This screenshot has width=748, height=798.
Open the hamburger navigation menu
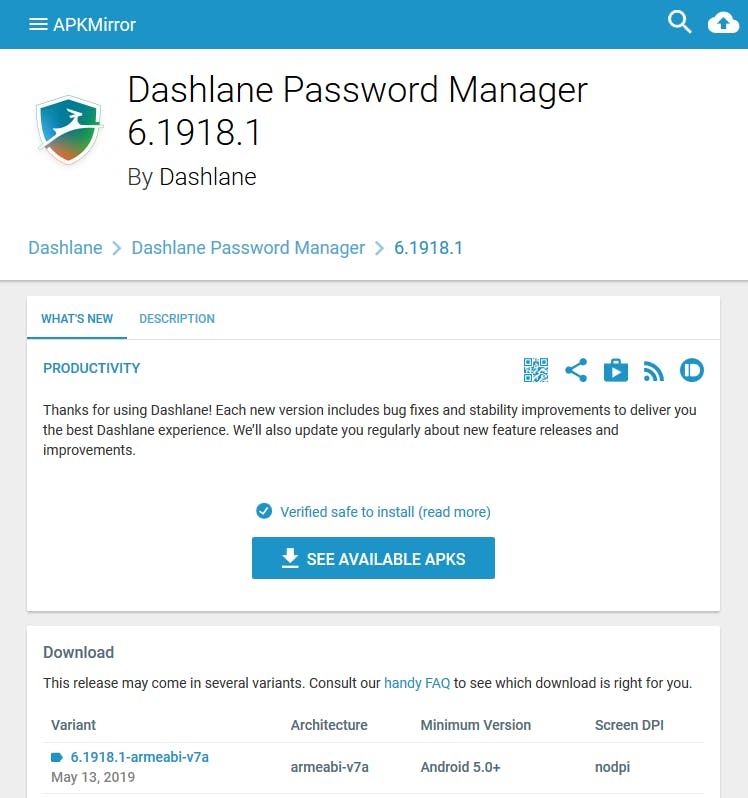[x=38, y=24]
